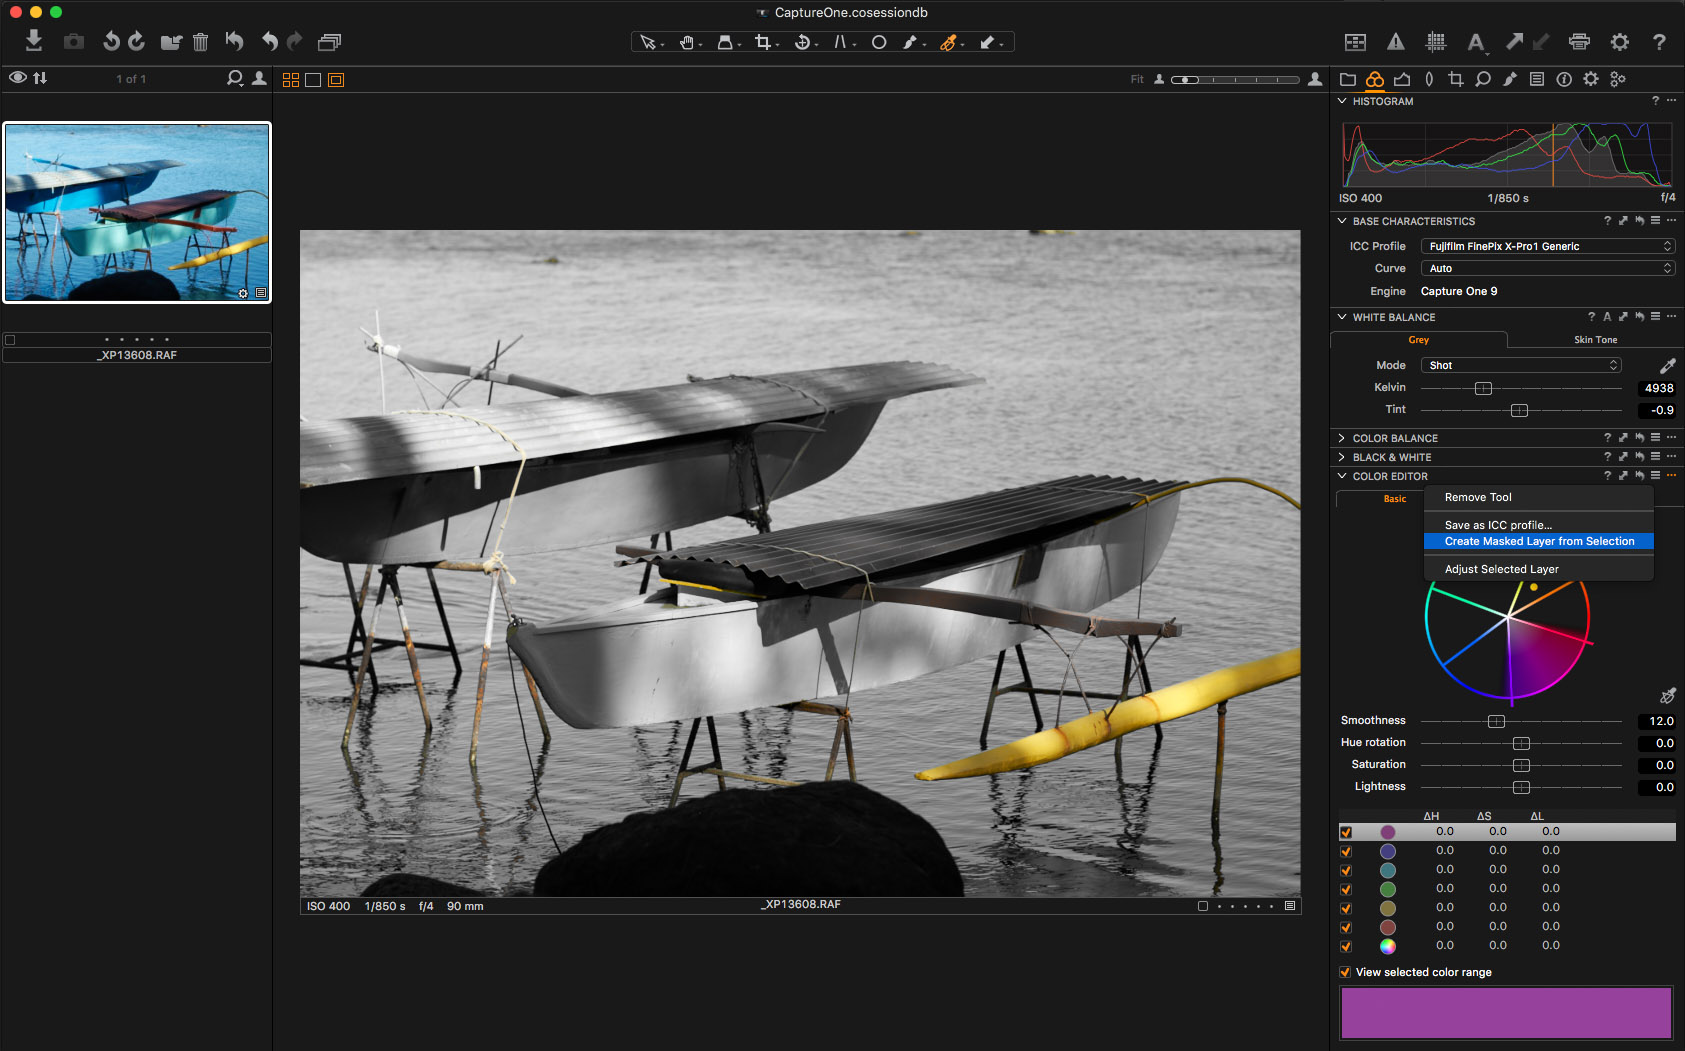The image size is (1685, 1051).
Task: Open the Exposure tool tab icon
Action: point(1402,79)
